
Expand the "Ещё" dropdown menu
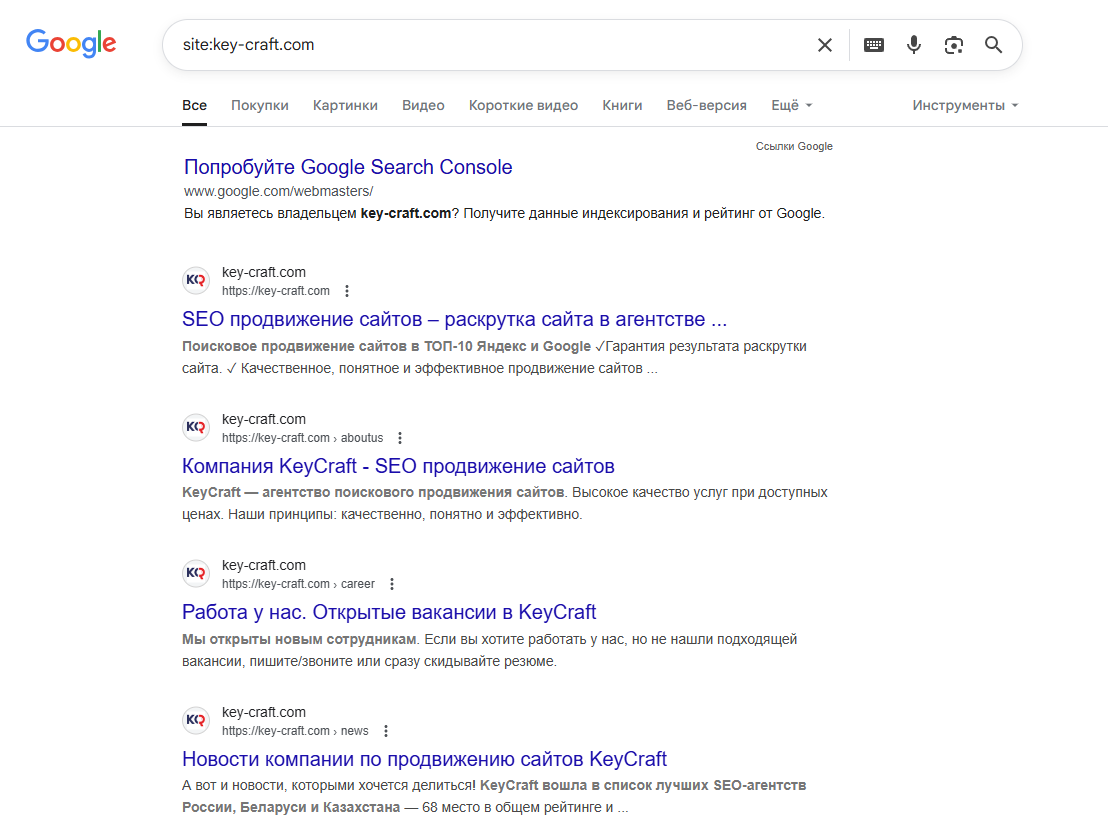(791, 105)
